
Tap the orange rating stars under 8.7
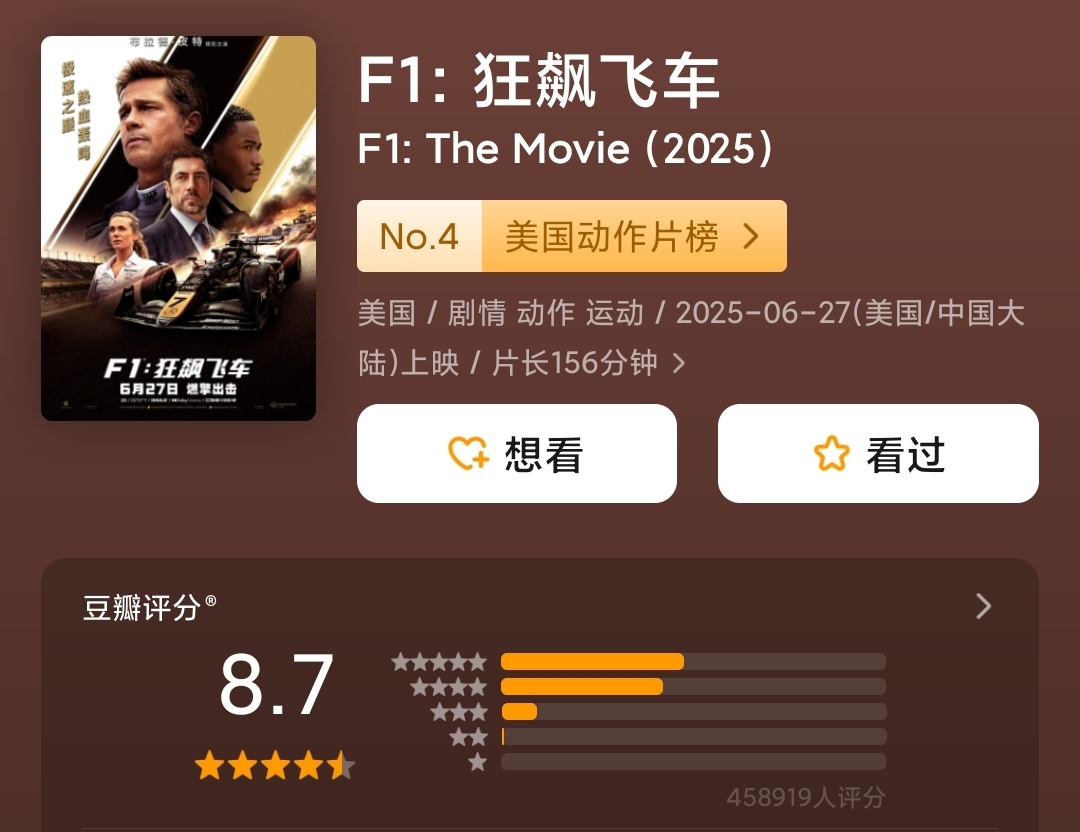pos(275,766)
